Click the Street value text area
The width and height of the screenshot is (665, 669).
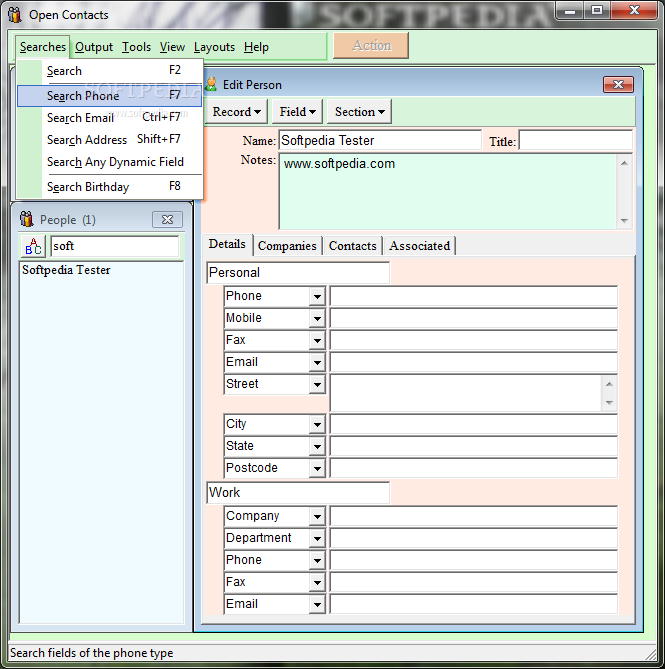point(465,393)
